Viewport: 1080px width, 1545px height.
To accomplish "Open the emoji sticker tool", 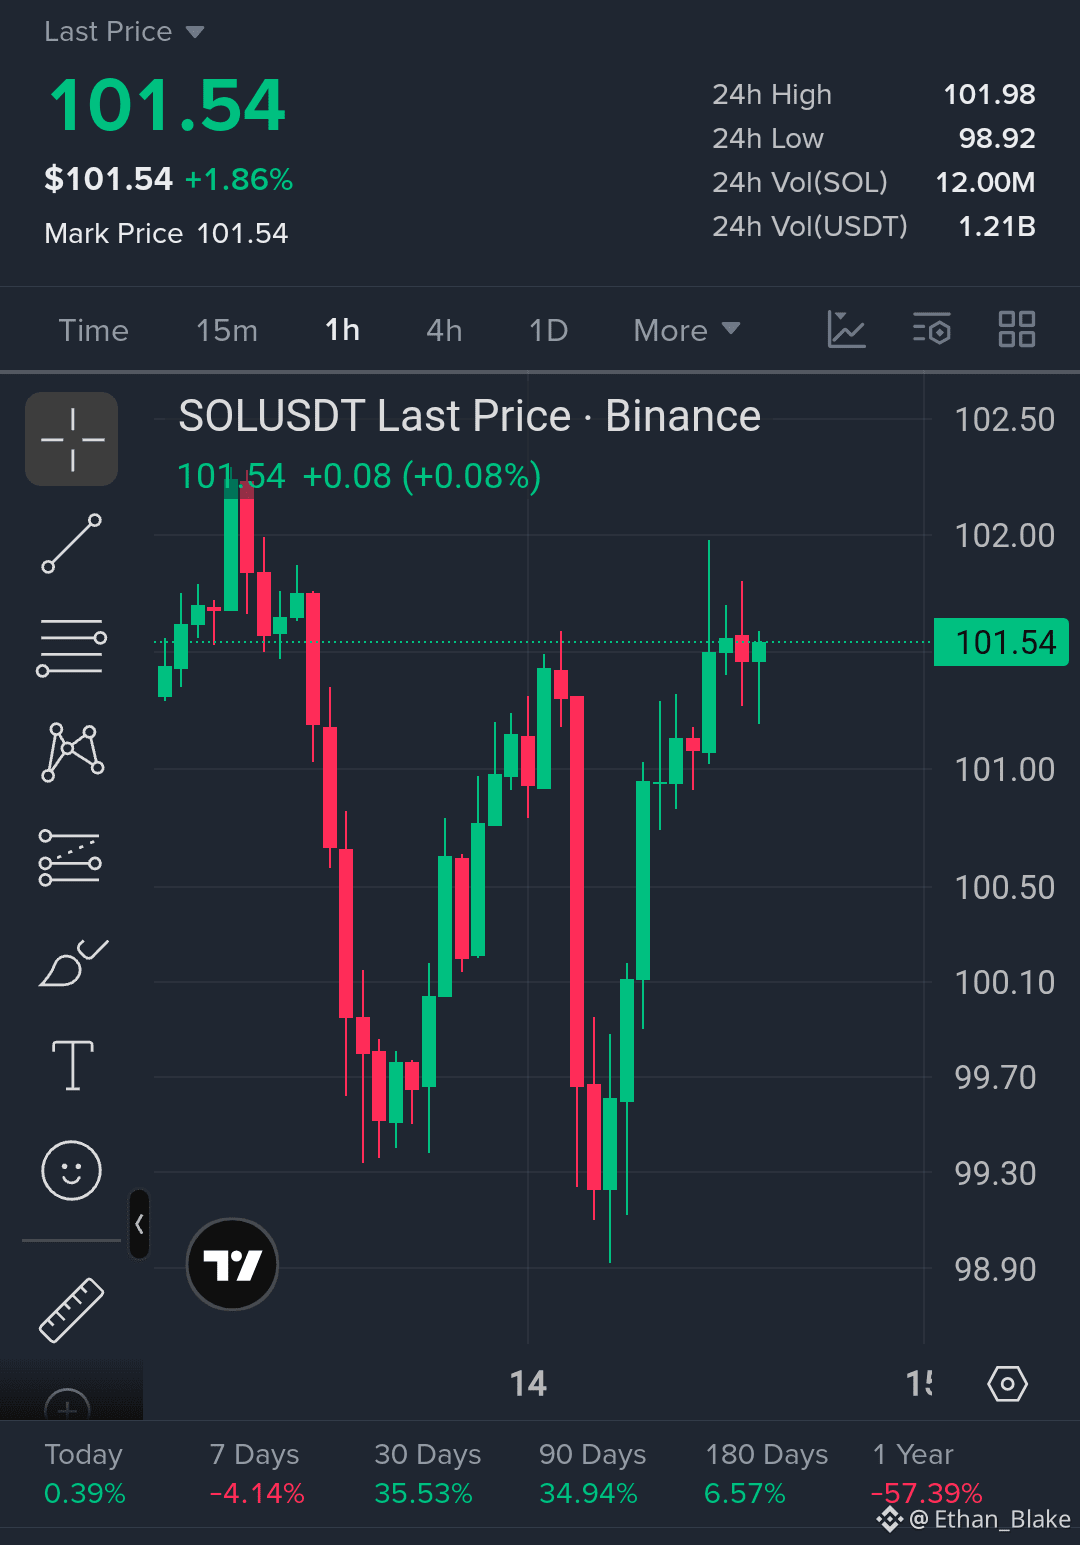I will pos(71,1170).
